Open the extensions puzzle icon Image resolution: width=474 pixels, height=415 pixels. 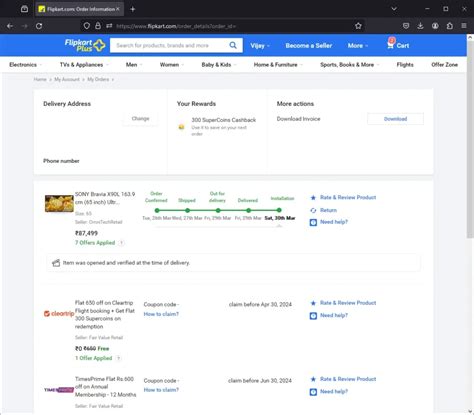[450, 26]
